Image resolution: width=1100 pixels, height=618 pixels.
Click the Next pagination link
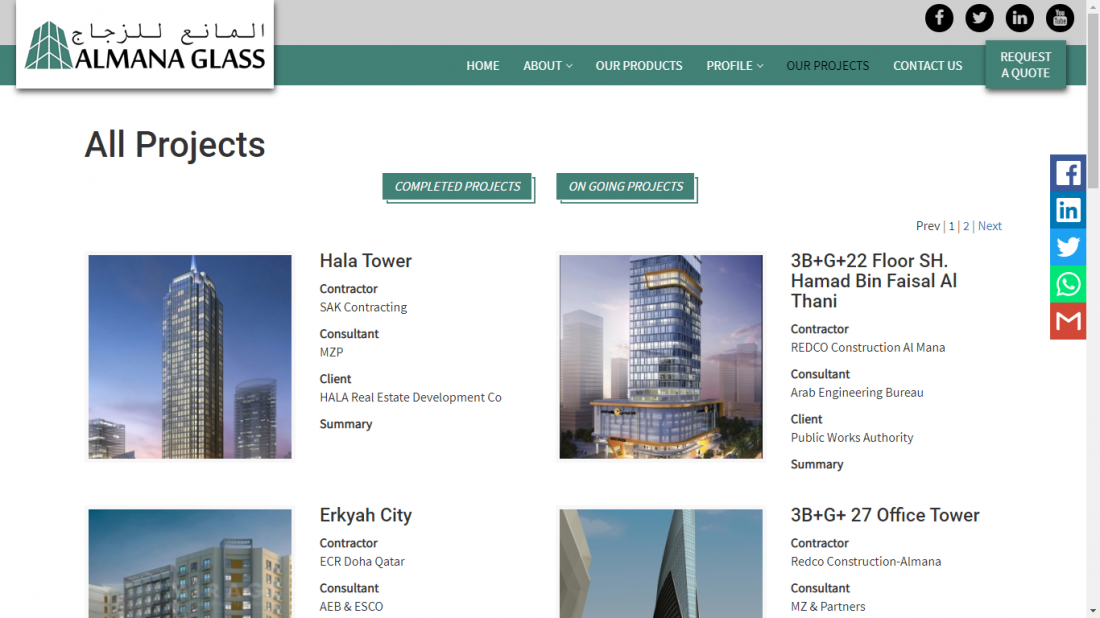[x=990, y=226]
